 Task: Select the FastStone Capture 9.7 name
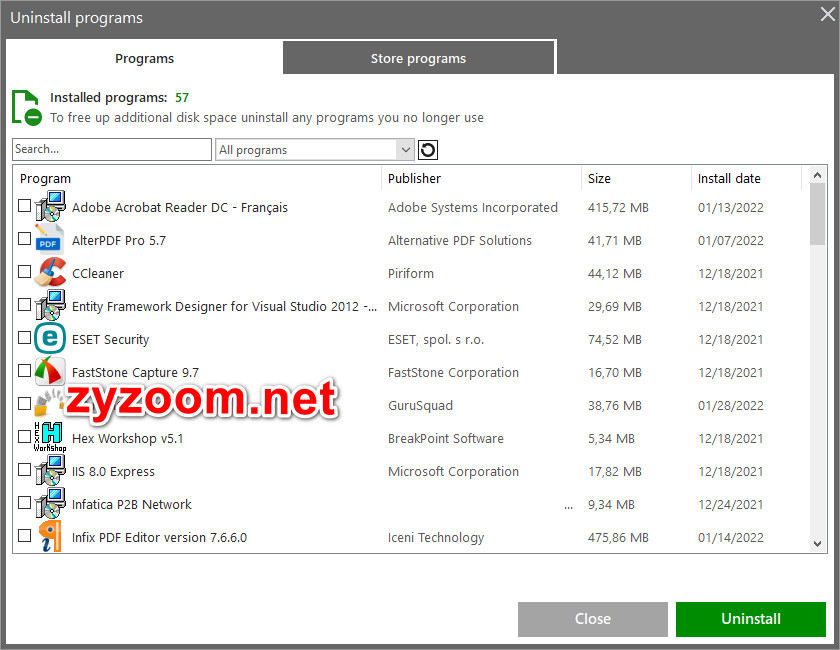[x=136, y=372]
